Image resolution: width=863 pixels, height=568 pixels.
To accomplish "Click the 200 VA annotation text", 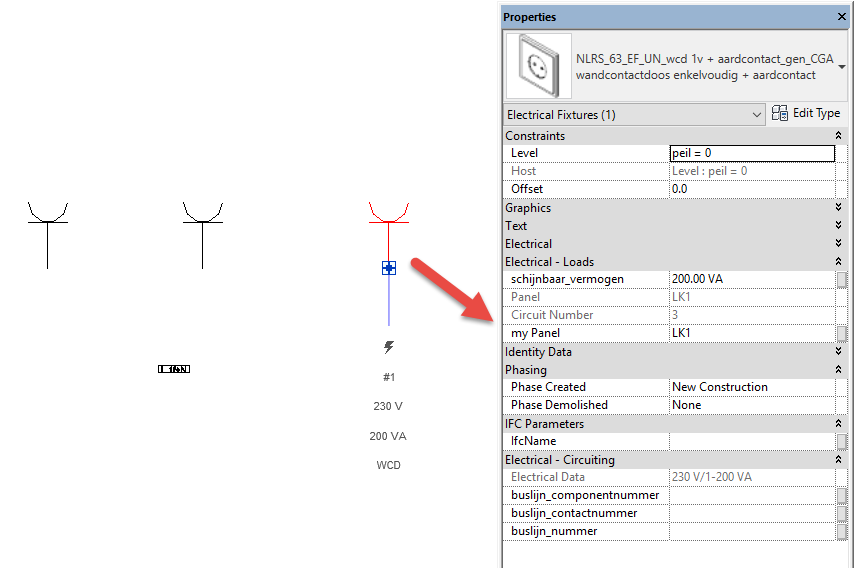I will pos(388,436).
